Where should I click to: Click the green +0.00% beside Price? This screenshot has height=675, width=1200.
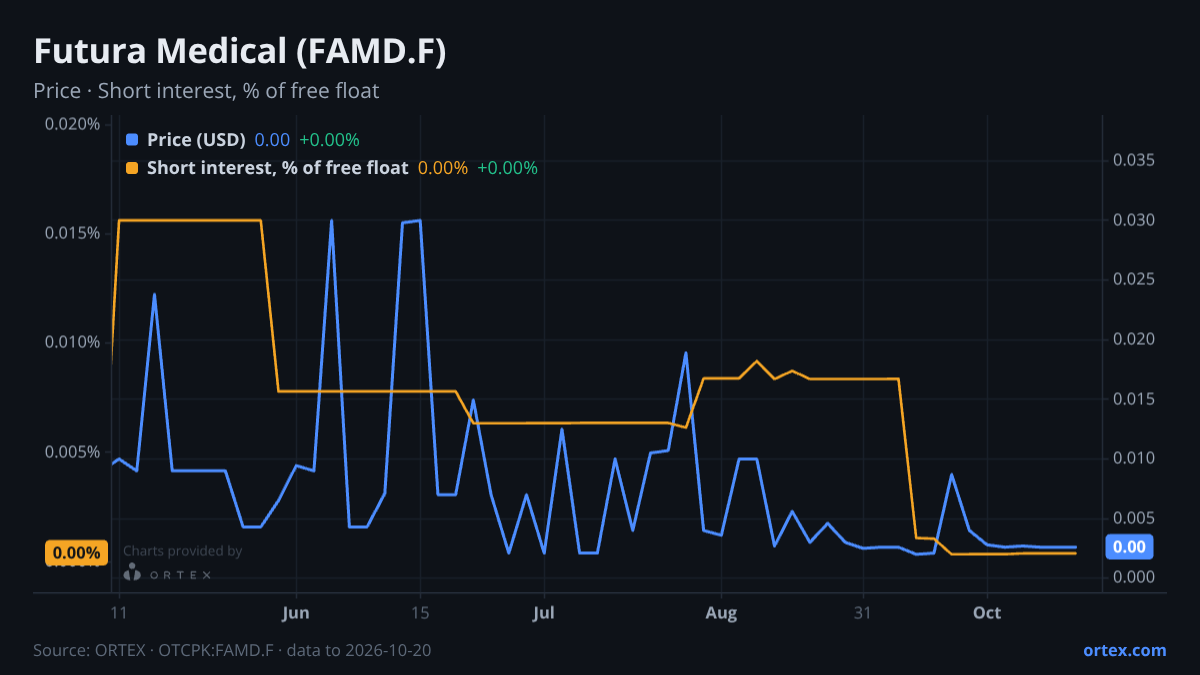329,140
